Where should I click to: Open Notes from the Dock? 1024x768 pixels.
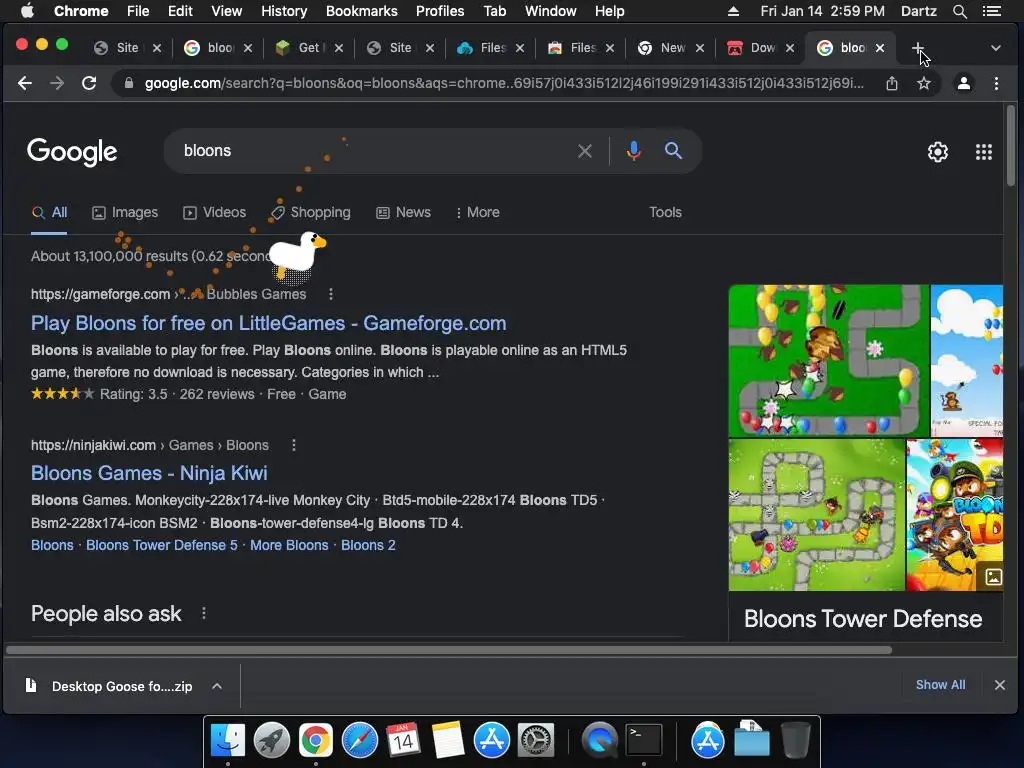[x=447, y=741]
